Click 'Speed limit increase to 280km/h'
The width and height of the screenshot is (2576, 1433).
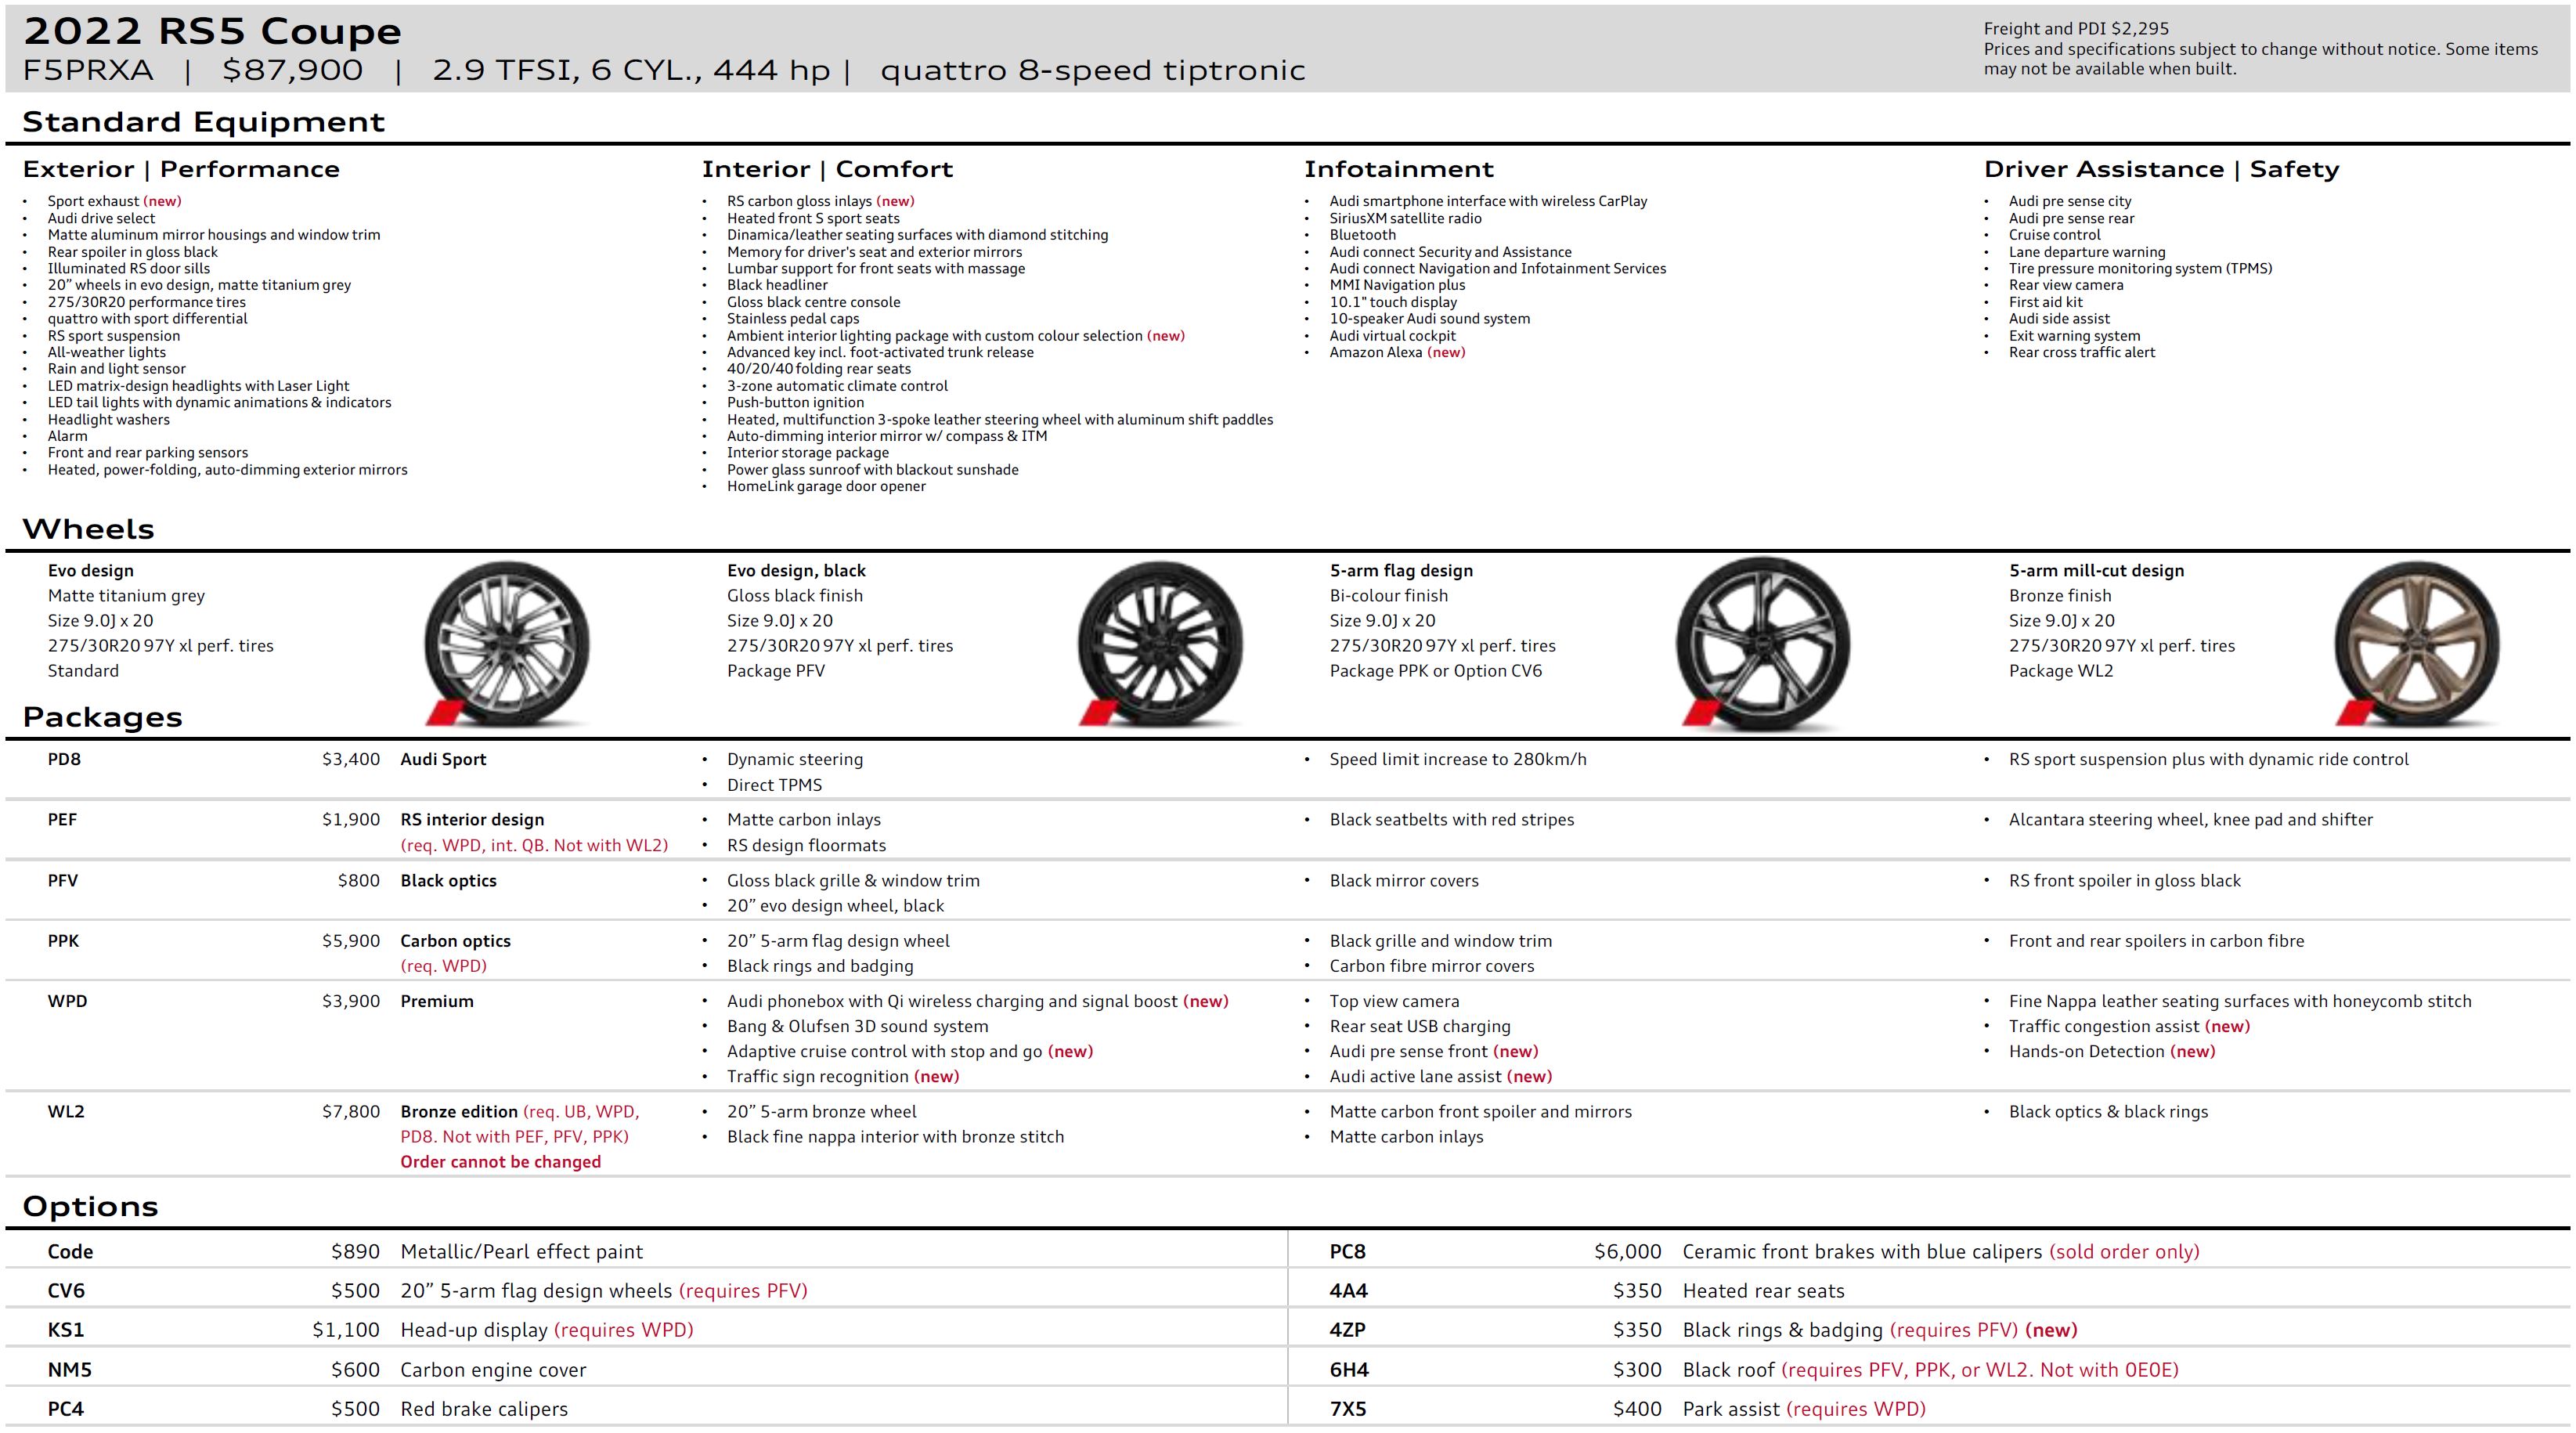pos(1457,759)
